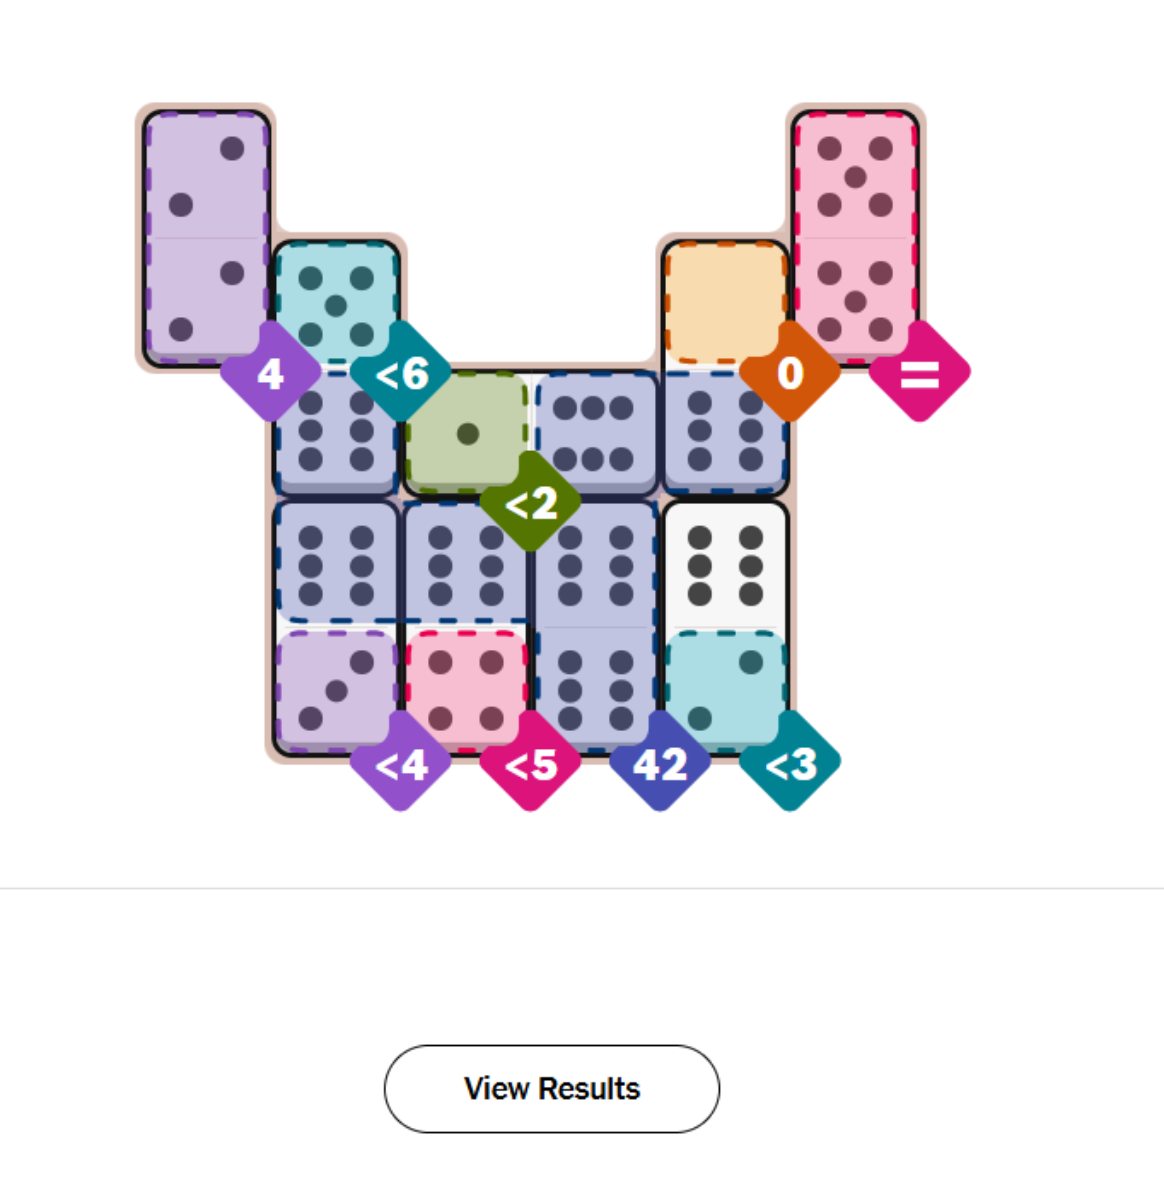Image resolution: width=1164 pixels, height=1200 pixels.
Task: Click the top half of purple vertical domino
Action: tap(206, 176)
